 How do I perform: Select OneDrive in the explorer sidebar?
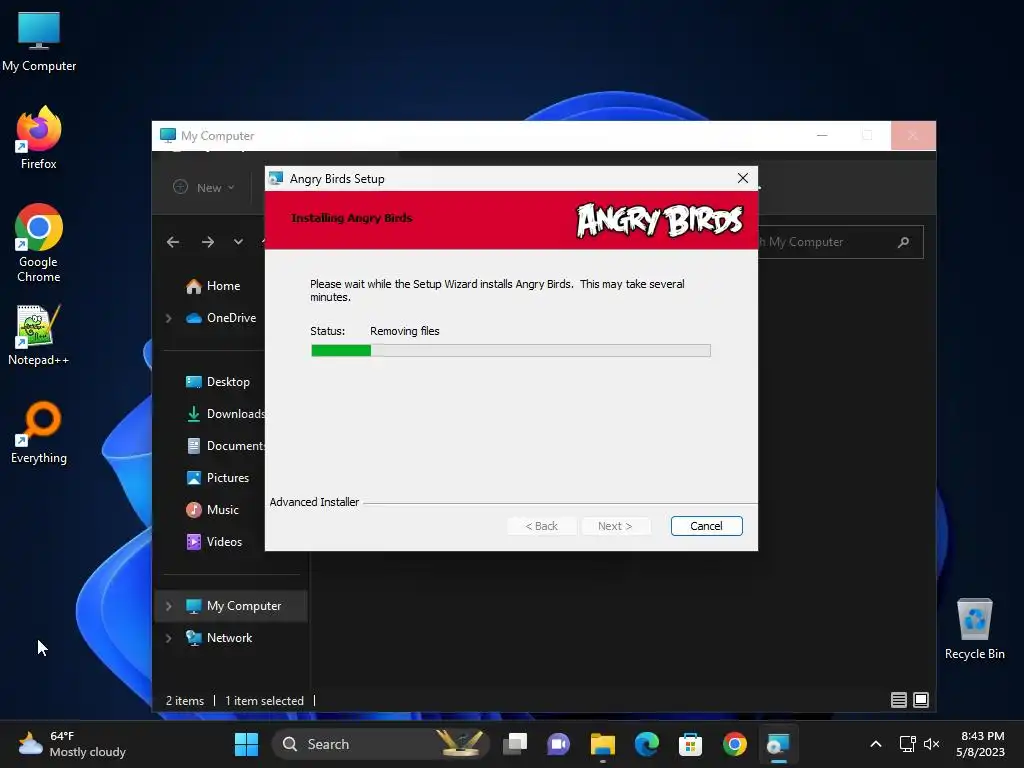tap(221, 318)
